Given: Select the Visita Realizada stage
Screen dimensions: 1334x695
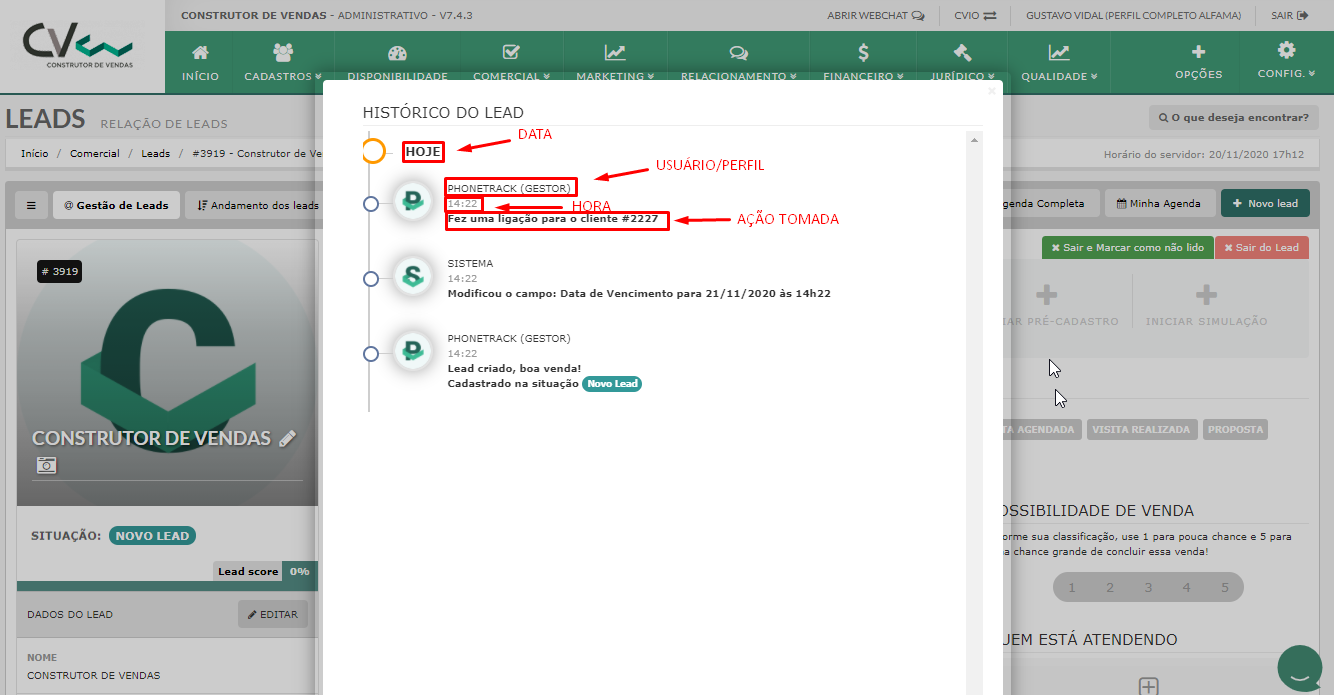Looking at the screenshot, I should tap(1141, 429).
